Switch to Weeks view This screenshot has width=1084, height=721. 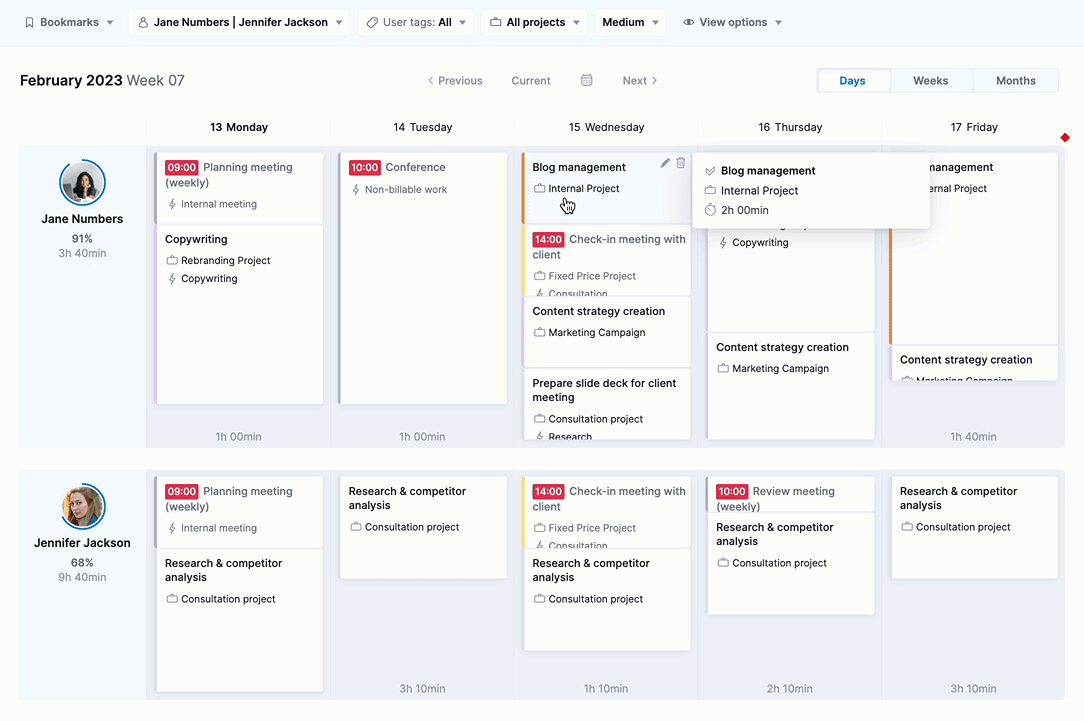coord(931,81)
